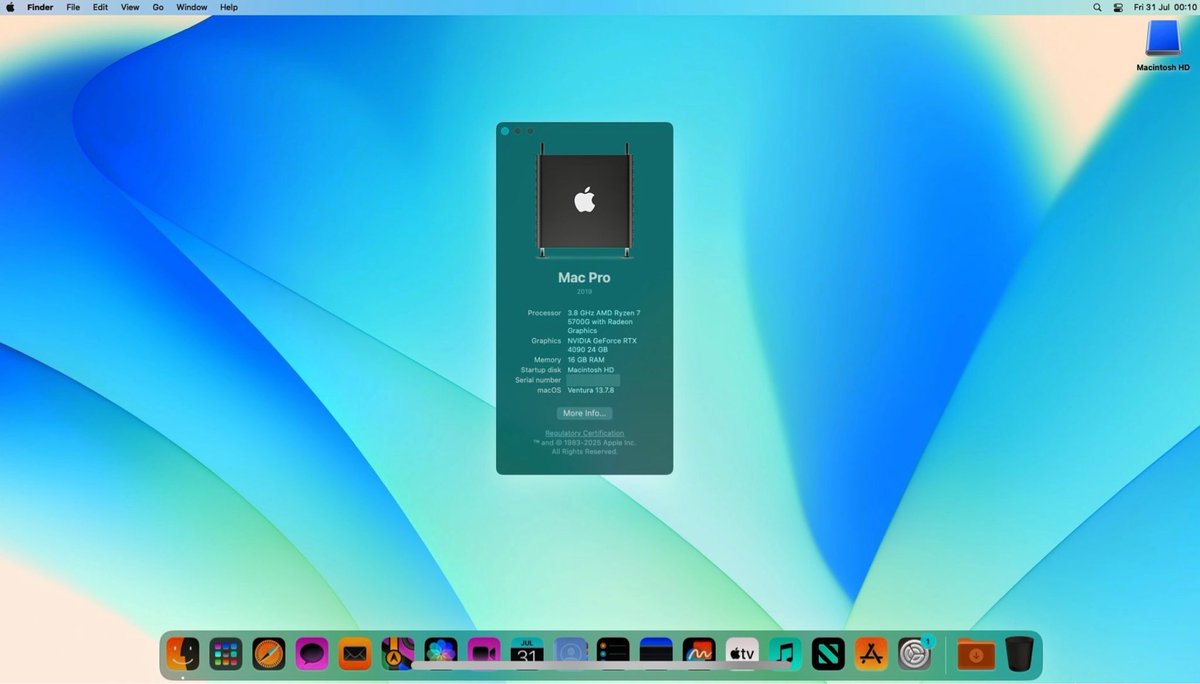Click the 'Mac Pro' title text
Screen dimensions: 1200x684
click(x=584, y=277)
